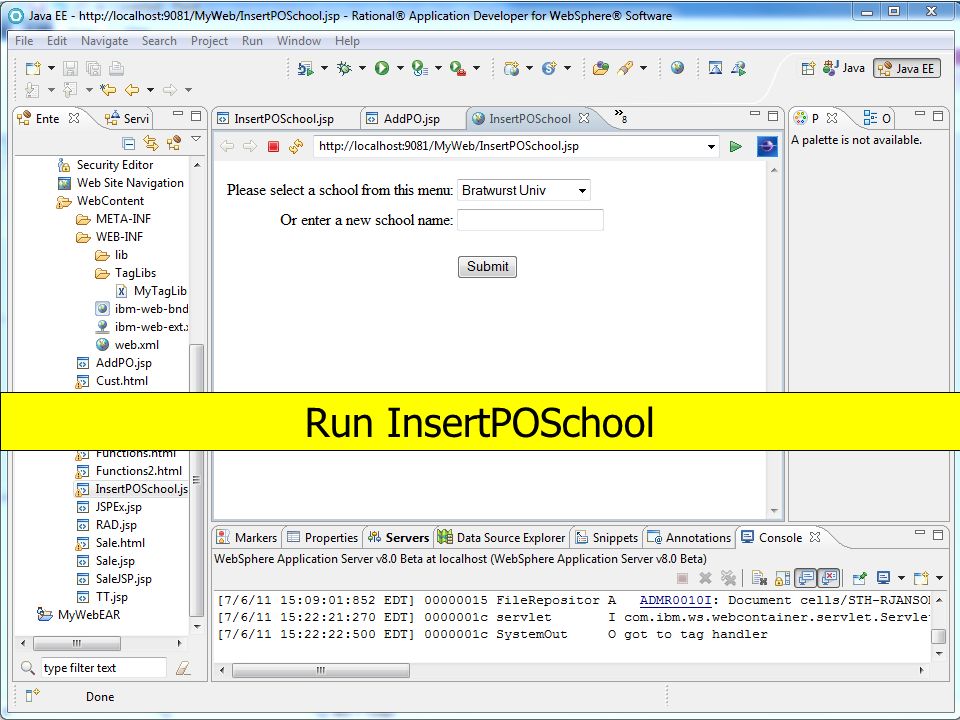
Task: Open the File menu
Action: 24,41
